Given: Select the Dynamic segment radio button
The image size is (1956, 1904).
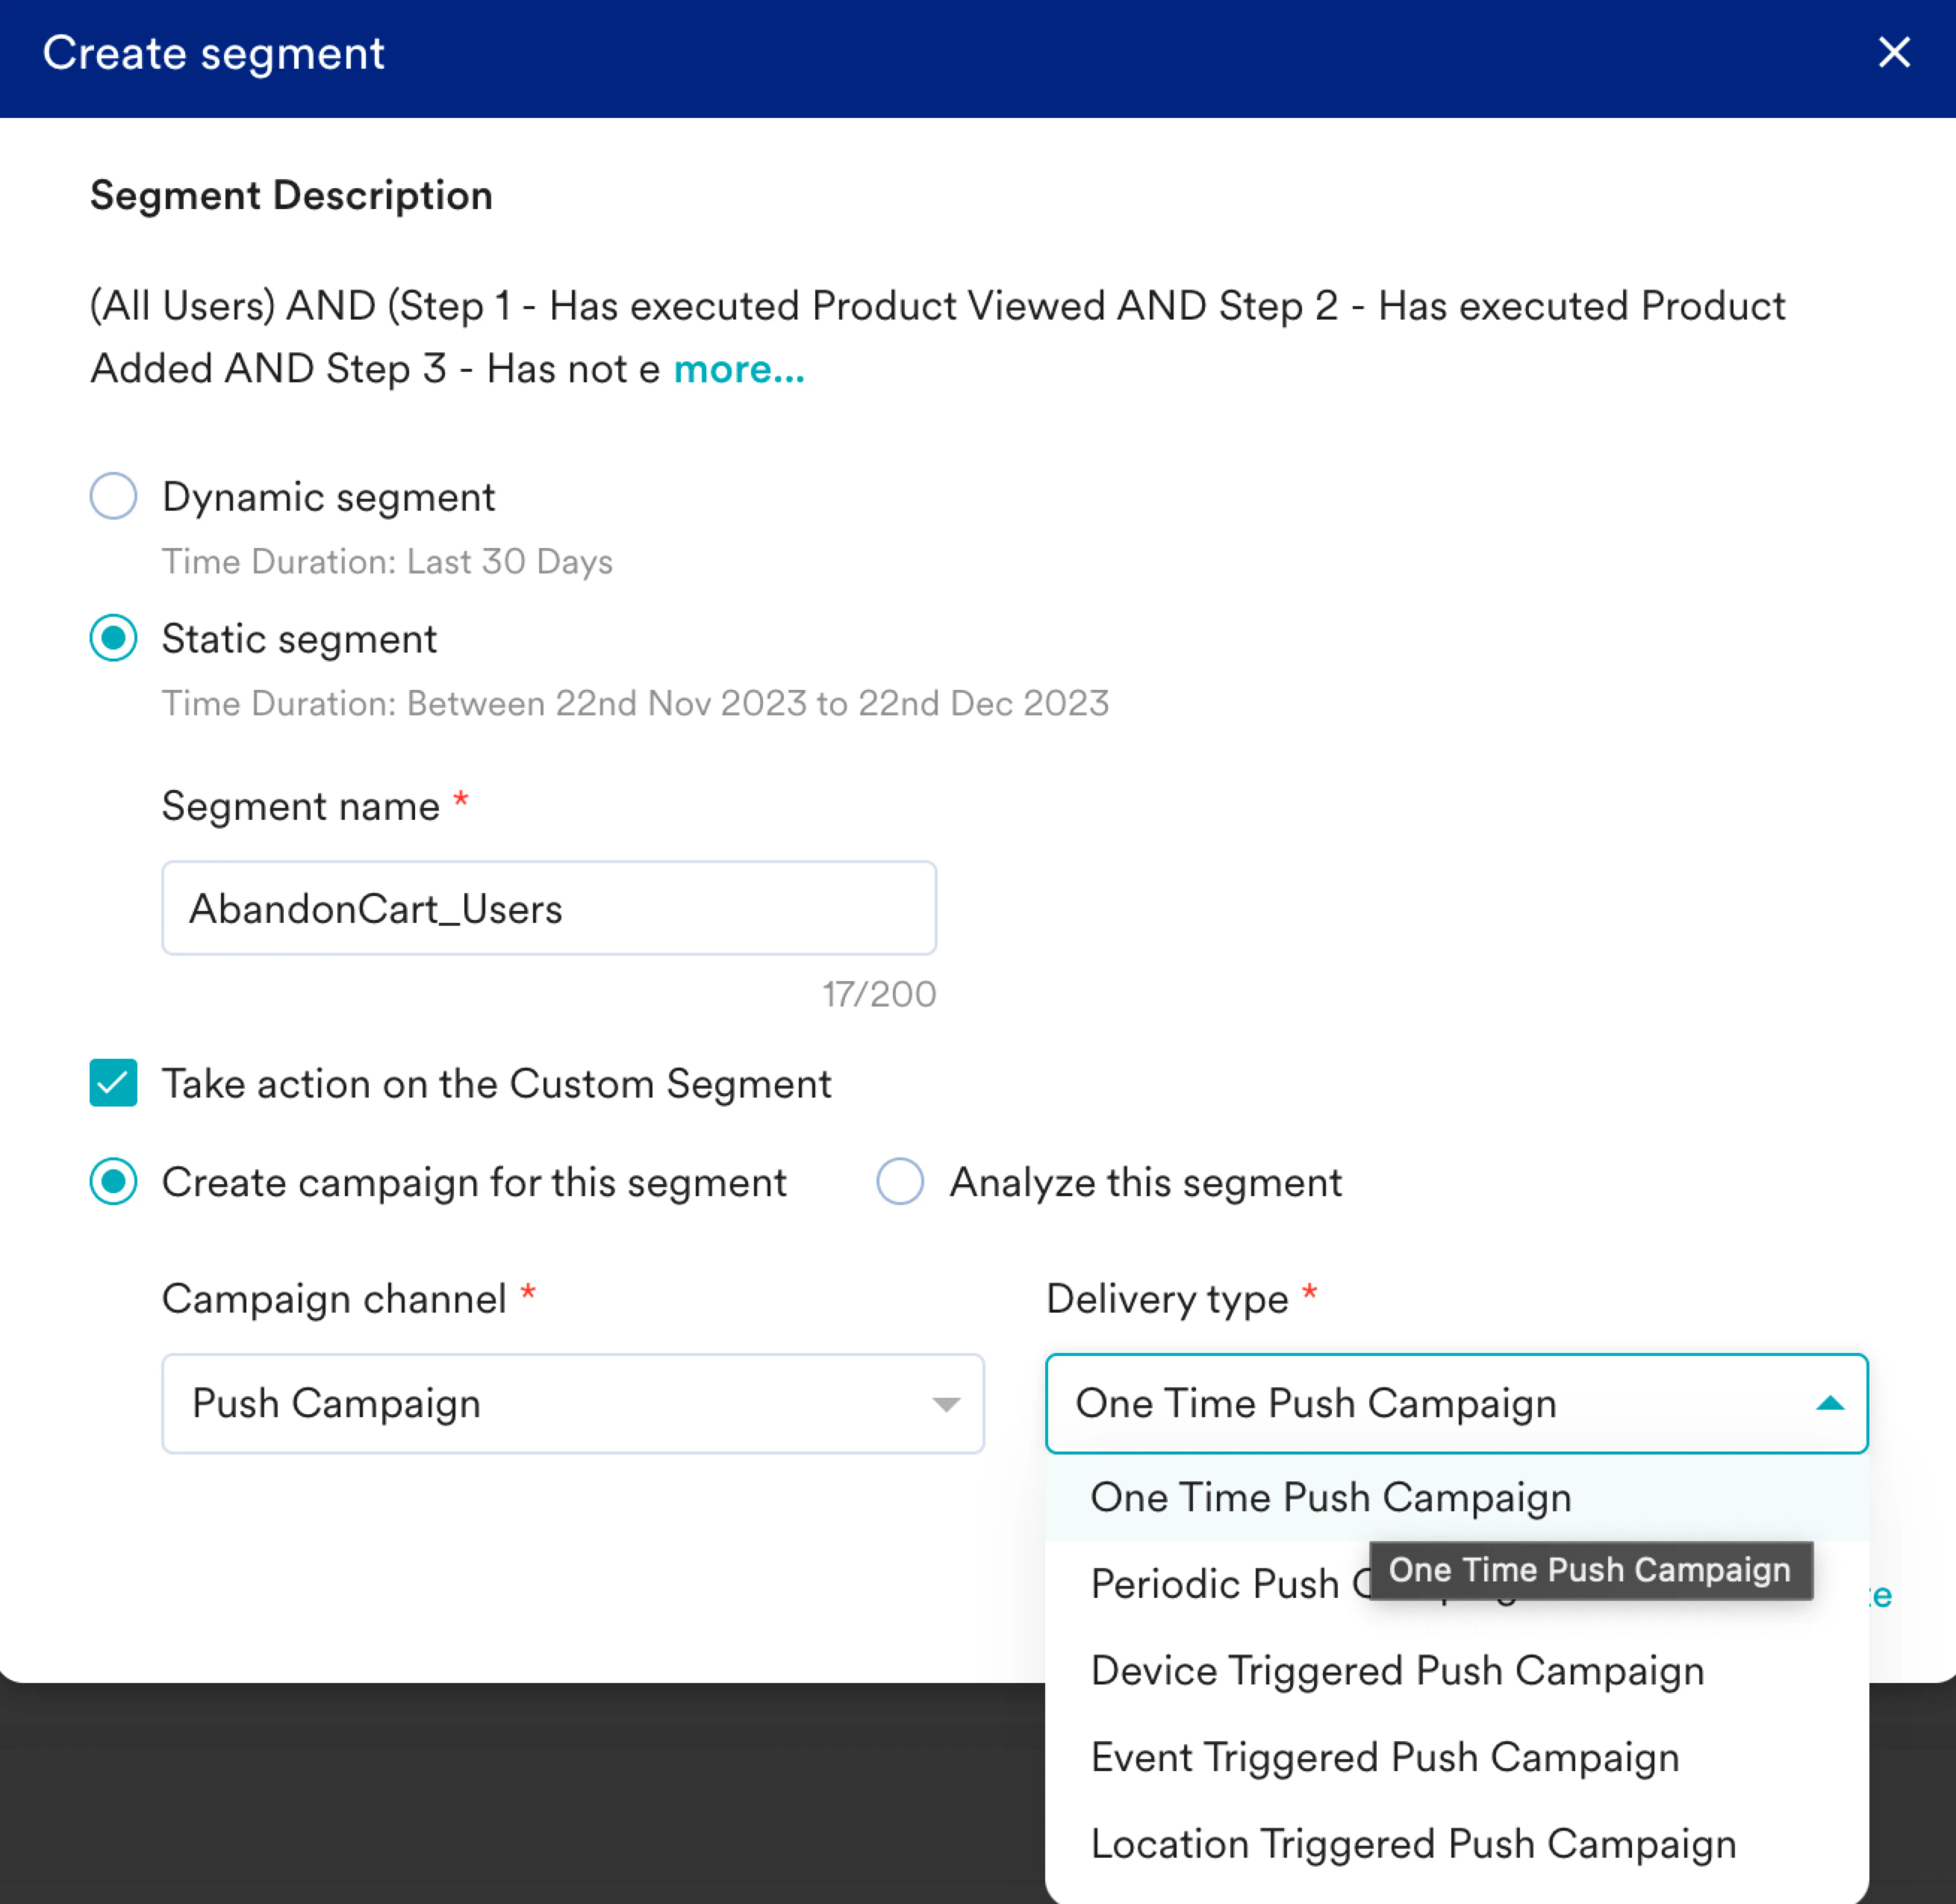Looking at the screenshot, I should 113,496.
